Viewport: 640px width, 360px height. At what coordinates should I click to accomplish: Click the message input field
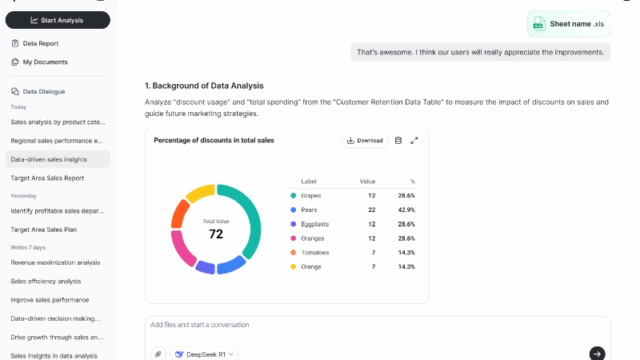[378, 330]
